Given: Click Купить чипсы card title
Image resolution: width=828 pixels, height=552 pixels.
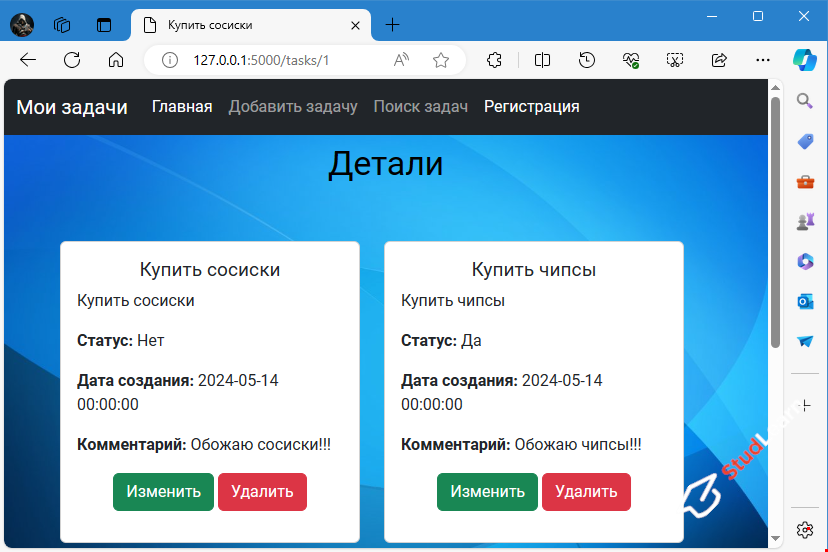Looking at the screenshot, I should (x=534, y=269).
